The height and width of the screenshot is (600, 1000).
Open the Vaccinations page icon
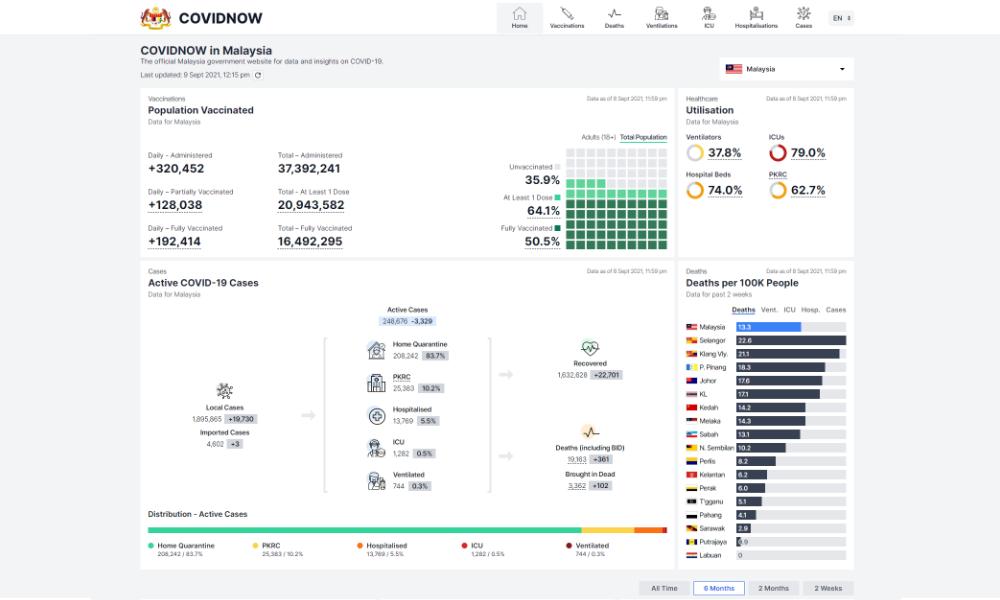(567, 15)
